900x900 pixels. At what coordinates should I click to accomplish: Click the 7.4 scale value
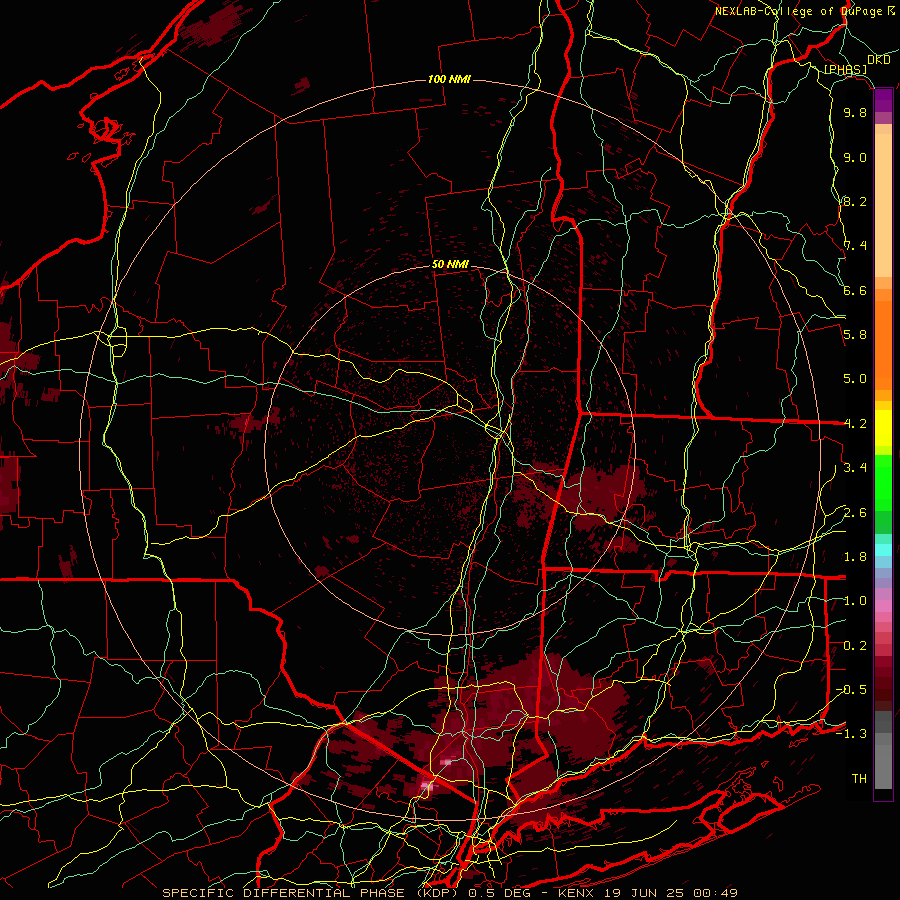(855, 246)
